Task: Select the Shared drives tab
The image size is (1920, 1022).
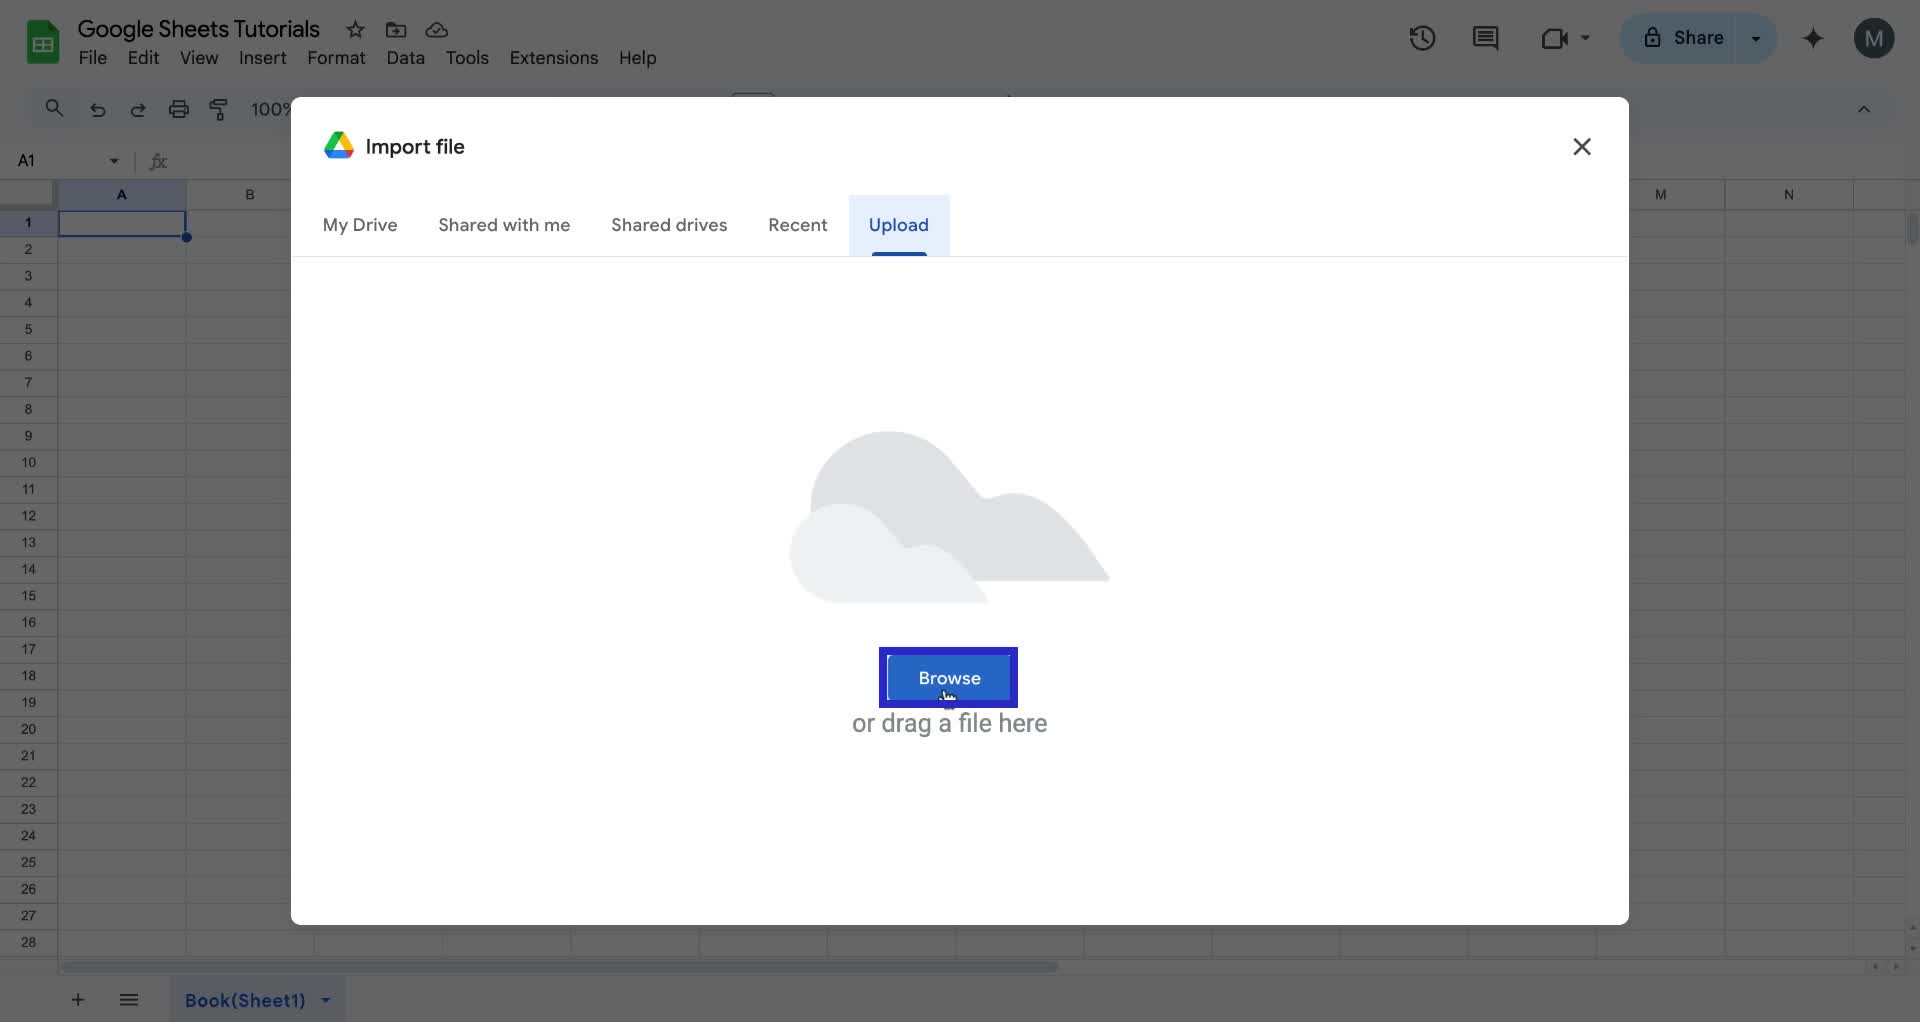Action: (x=669, y=225)
